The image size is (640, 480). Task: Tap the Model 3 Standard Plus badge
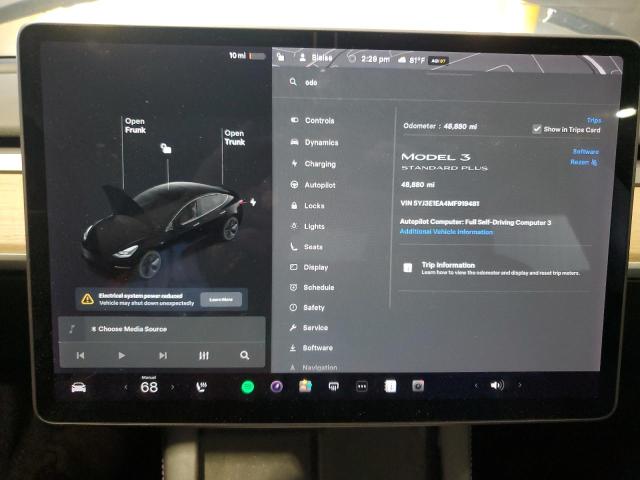444,161
